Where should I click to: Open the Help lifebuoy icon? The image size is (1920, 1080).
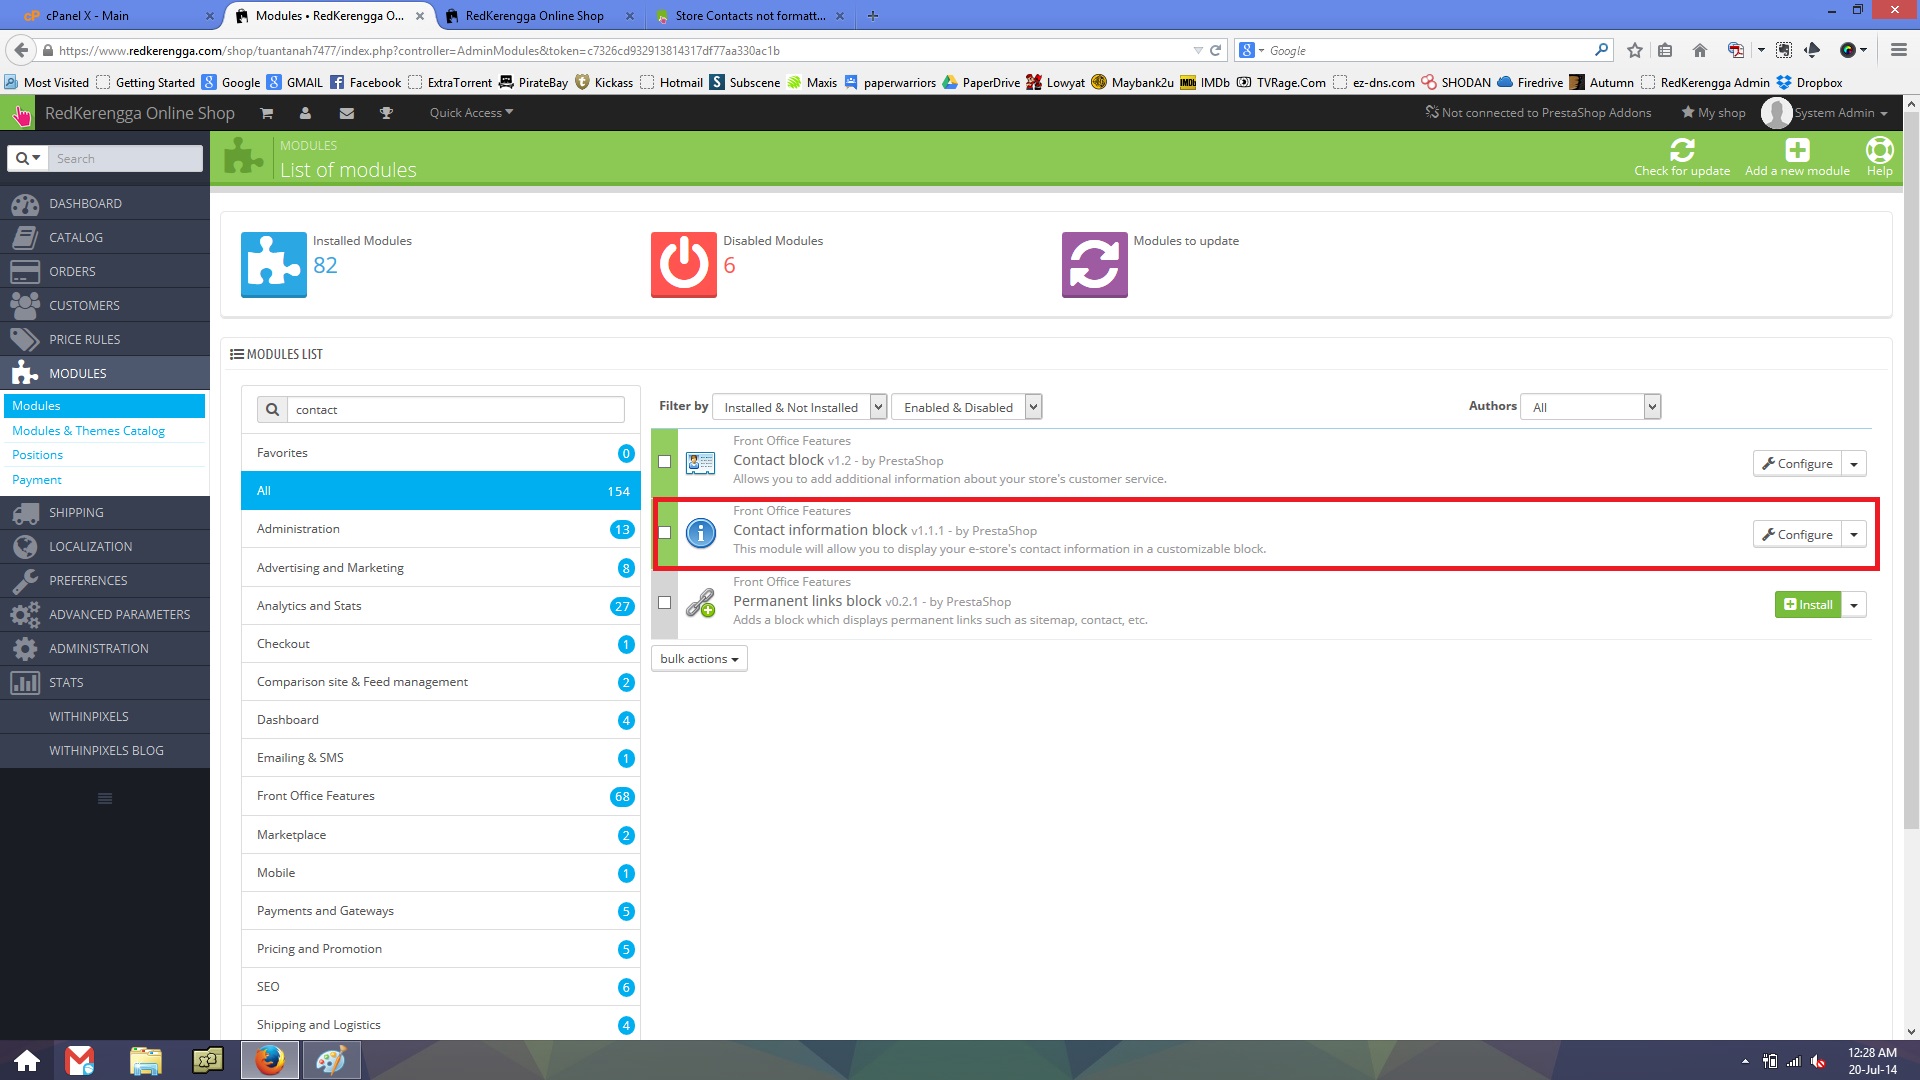1879,150
